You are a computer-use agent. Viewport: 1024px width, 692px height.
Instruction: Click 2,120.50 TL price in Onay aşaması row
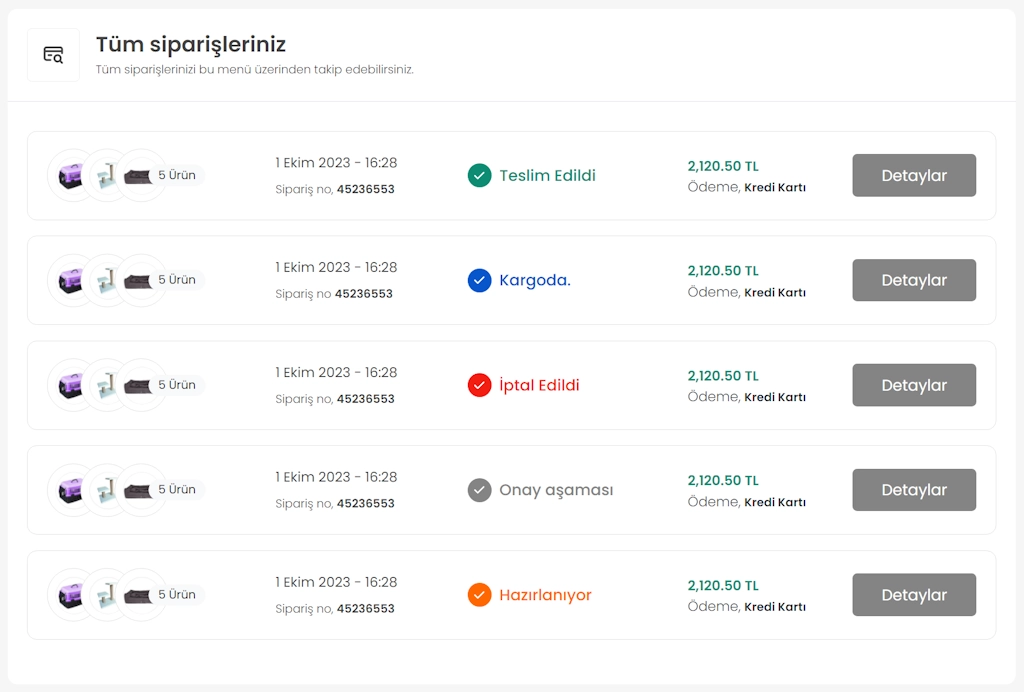click(723, 480)
